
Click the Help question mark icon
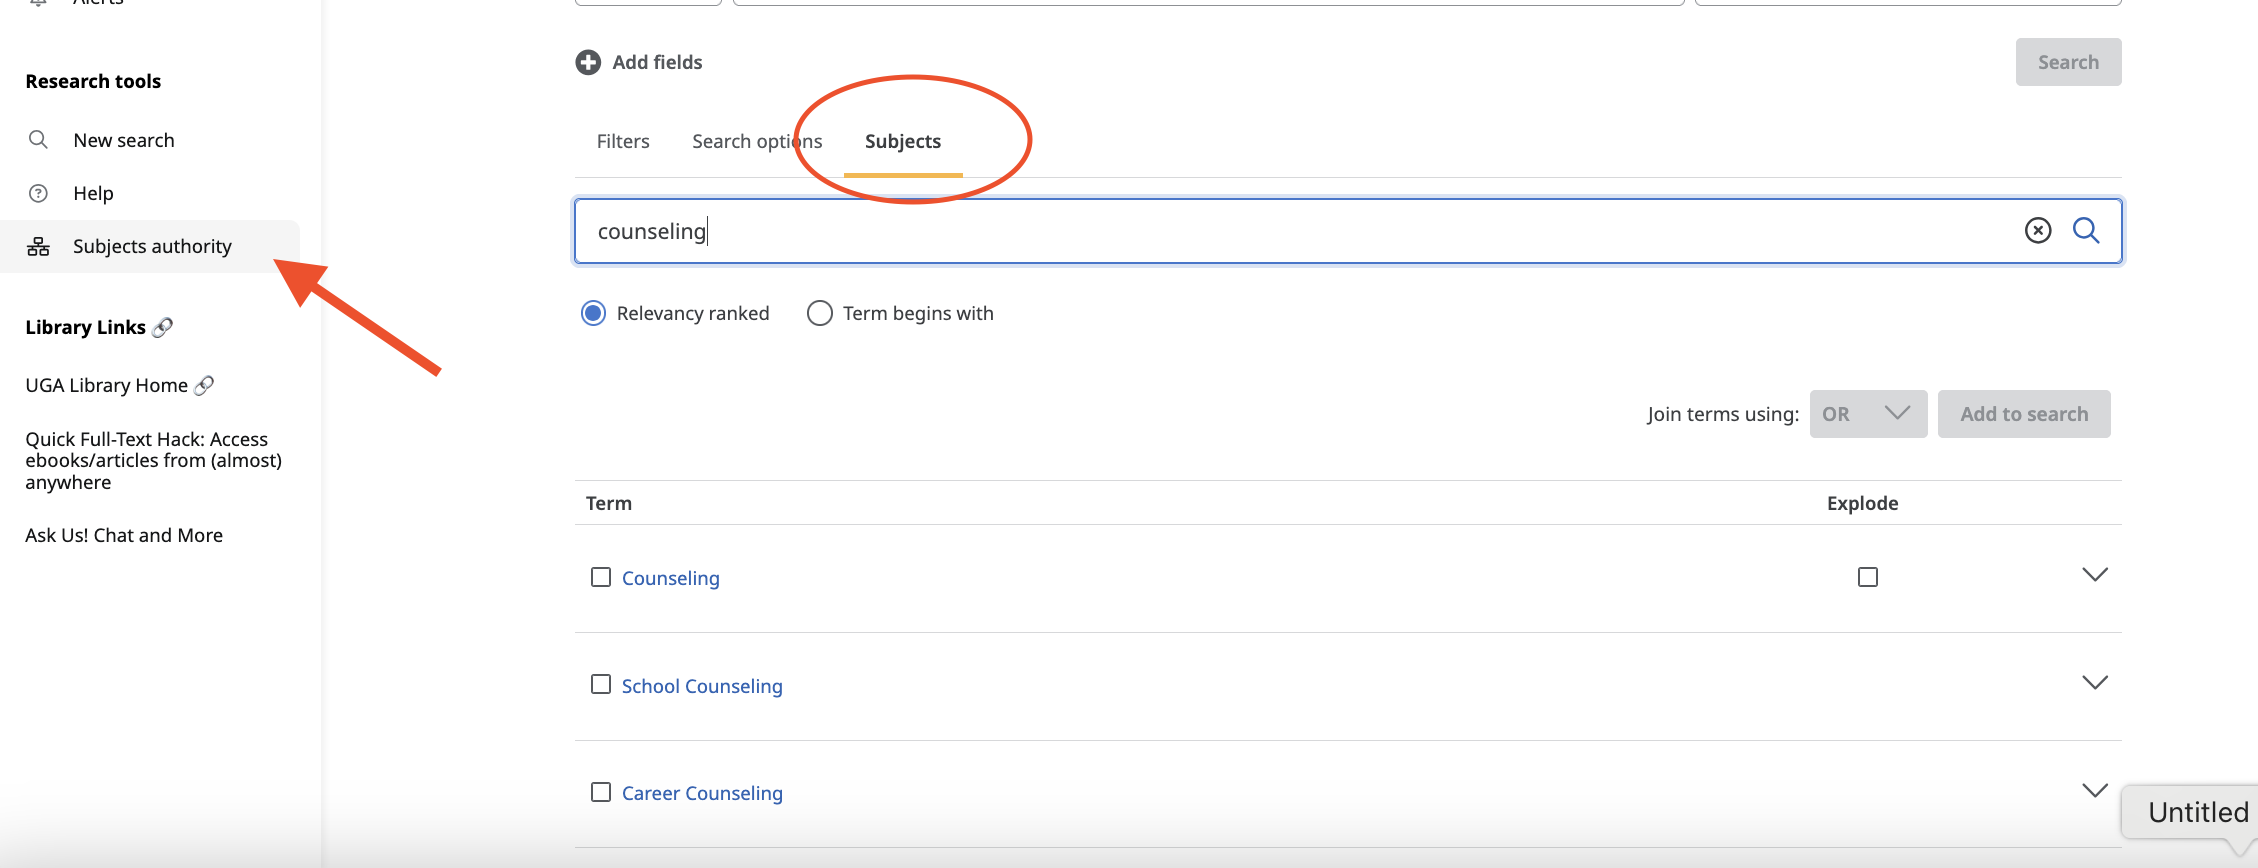pos(38,193)
